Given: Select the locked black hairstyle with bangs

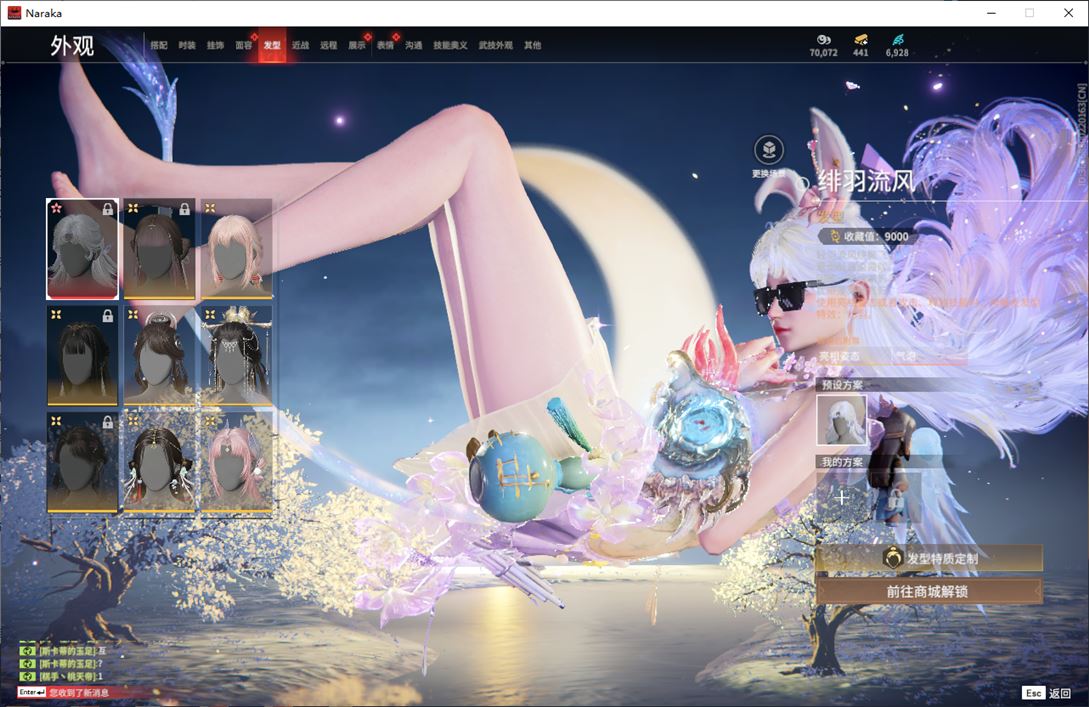Looking at the screenshot, I should tap(83, 356).
